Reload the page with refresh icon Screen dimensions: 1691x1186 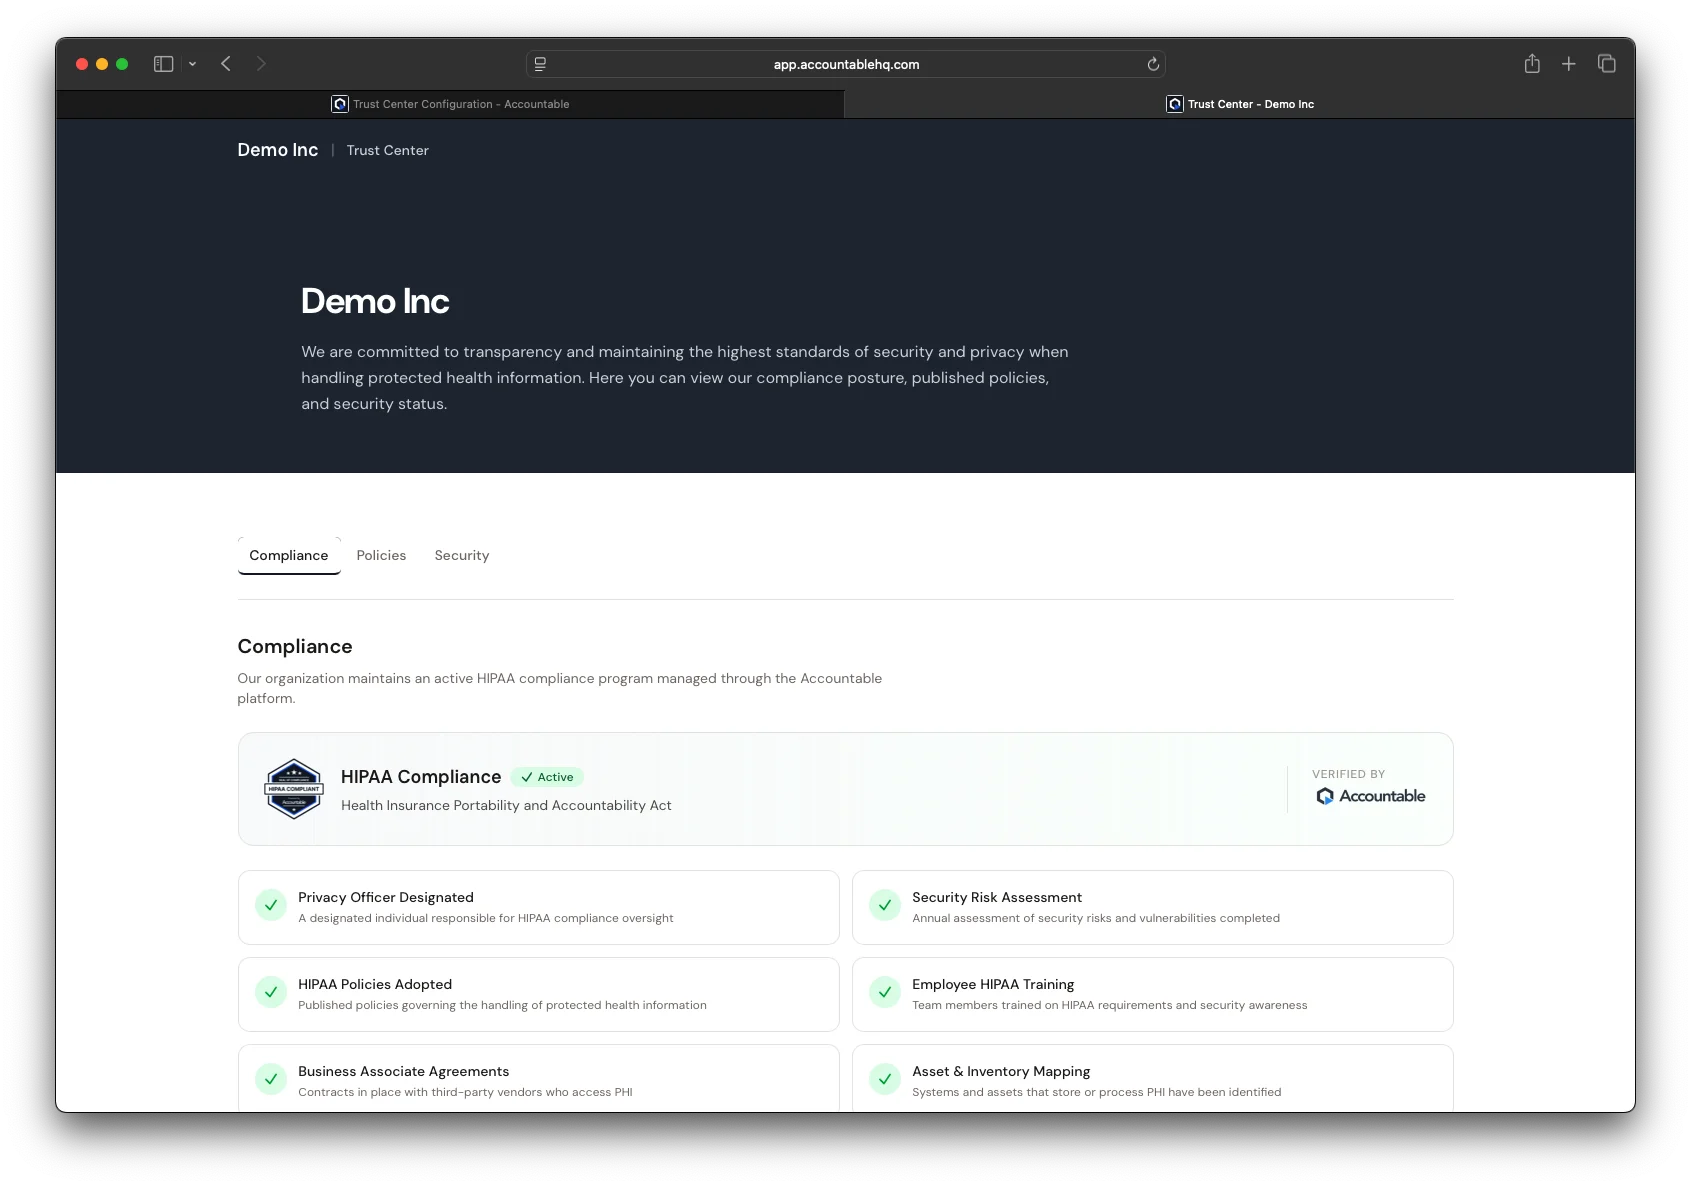tap(1152, 64)
